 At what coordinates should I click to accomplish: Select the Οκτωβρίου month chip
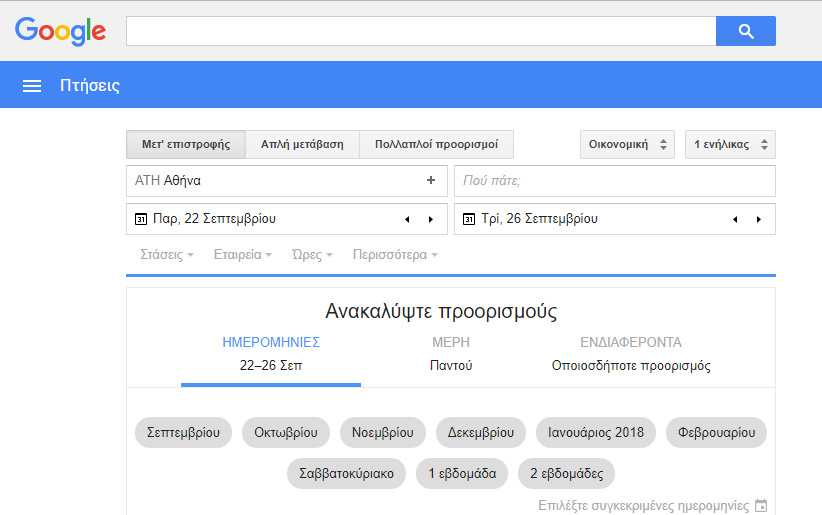287,433
